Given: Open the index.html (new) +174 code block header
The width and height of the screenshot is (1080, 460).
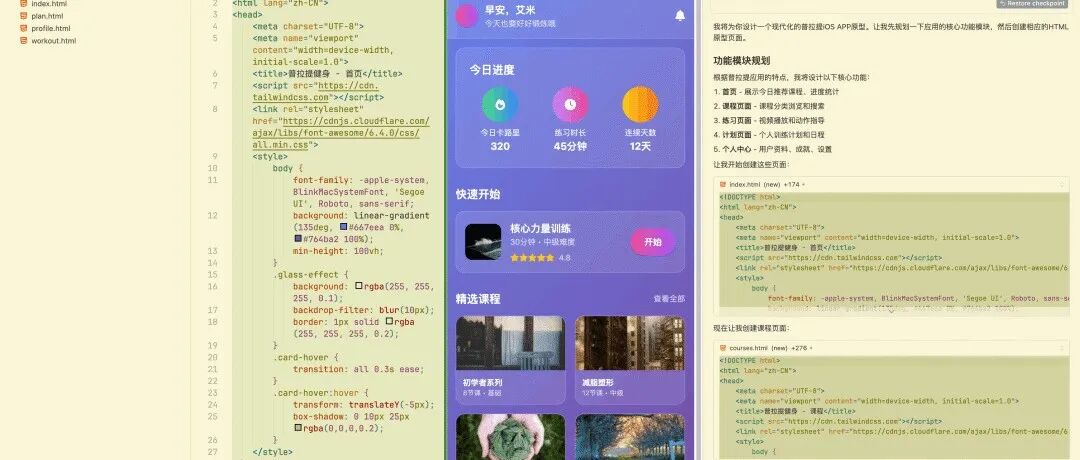Looking at the screenshot, I should [x=891, y=185].
